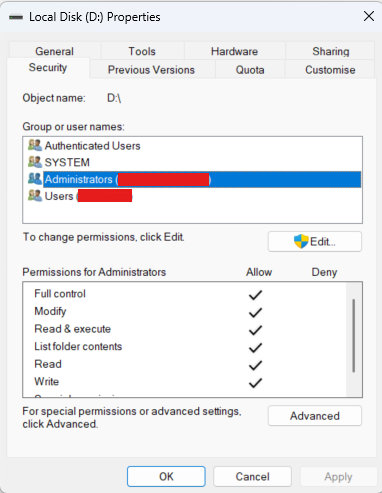Click the Modify permission label
This screenshot has height=493, width=382.
tap(50, 311)
